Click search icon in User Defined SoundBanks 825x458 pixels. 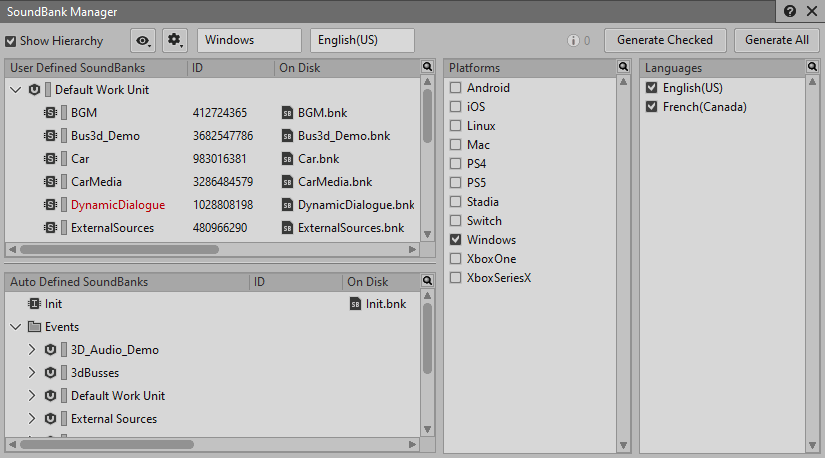pos(427,67)
